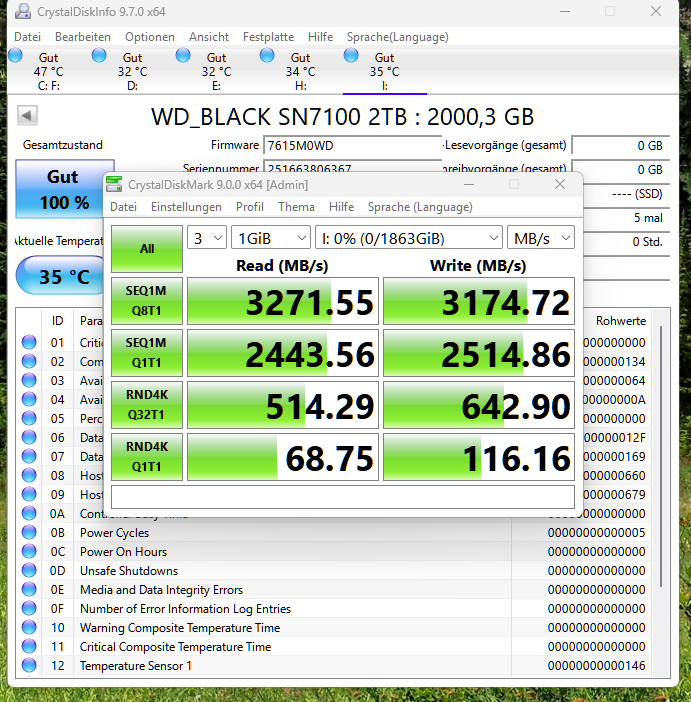Open Hilfe menu in CrystalDiskInfo

320,37
